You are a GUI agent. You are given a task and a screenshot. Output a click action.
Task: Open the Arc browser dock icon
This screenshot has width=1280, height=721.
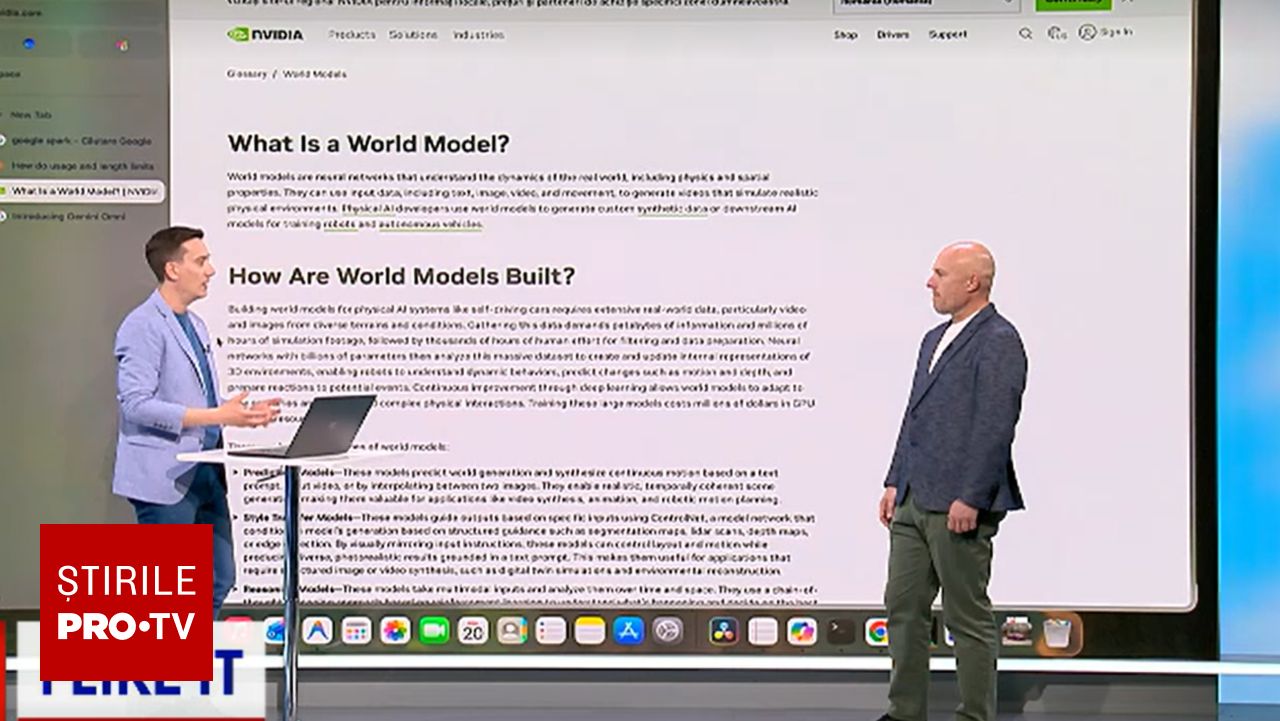click(317, 630)
